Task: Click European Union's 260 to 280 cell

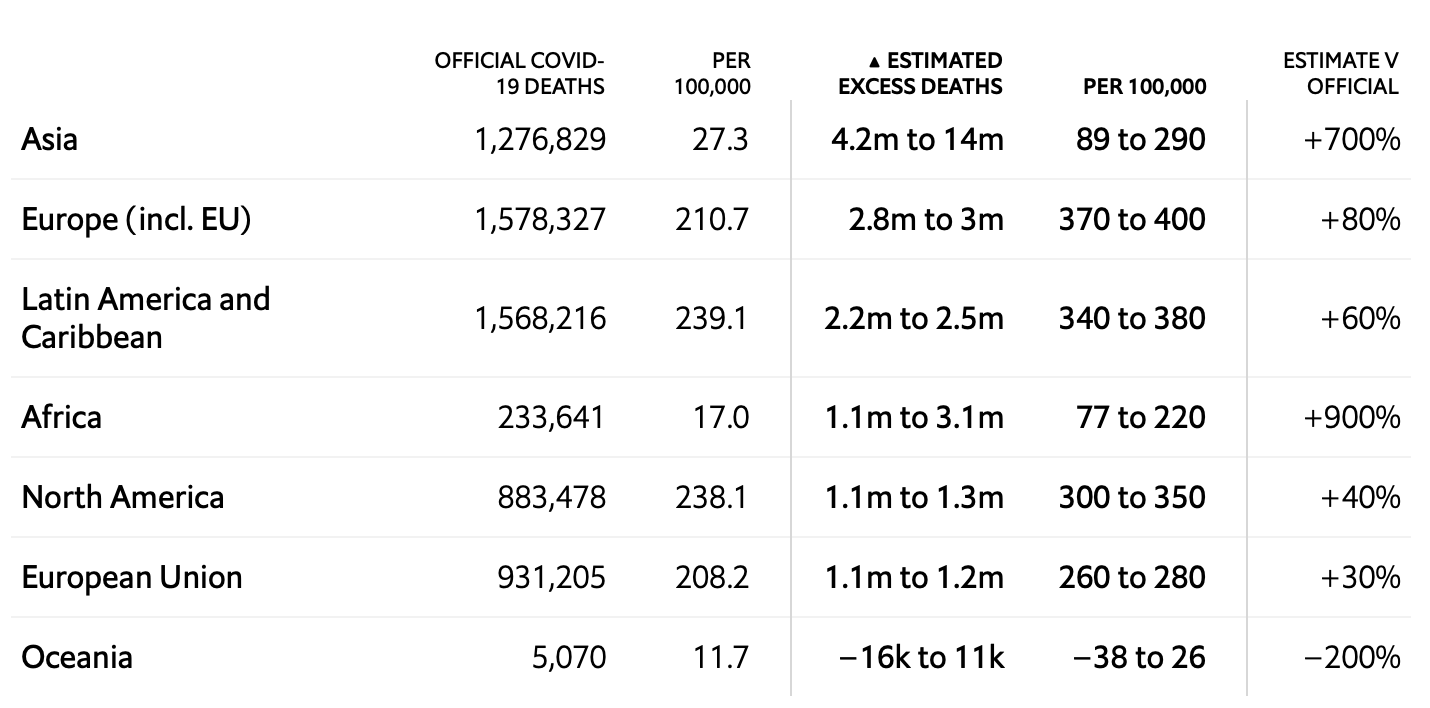Action: [x=1132, y=577]
